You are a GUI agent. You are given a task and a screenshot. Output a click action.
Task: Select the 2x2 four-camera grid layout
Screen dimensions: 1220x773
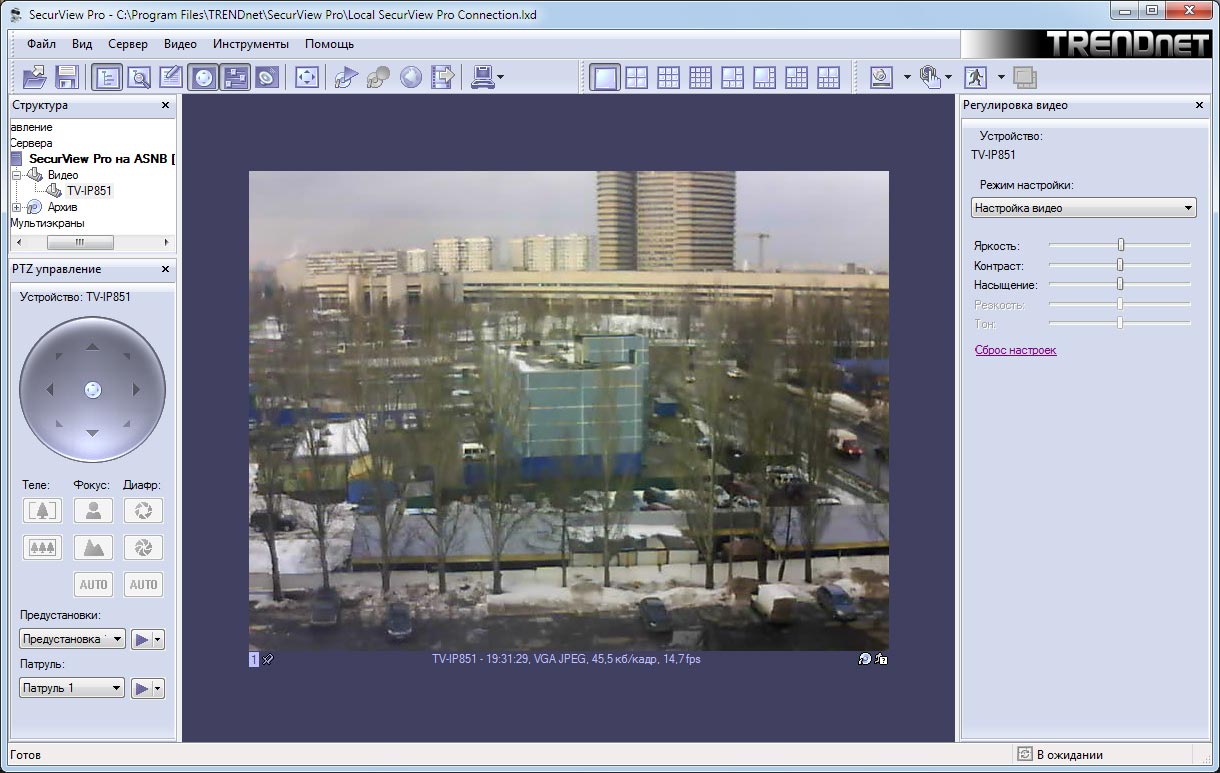637,77
